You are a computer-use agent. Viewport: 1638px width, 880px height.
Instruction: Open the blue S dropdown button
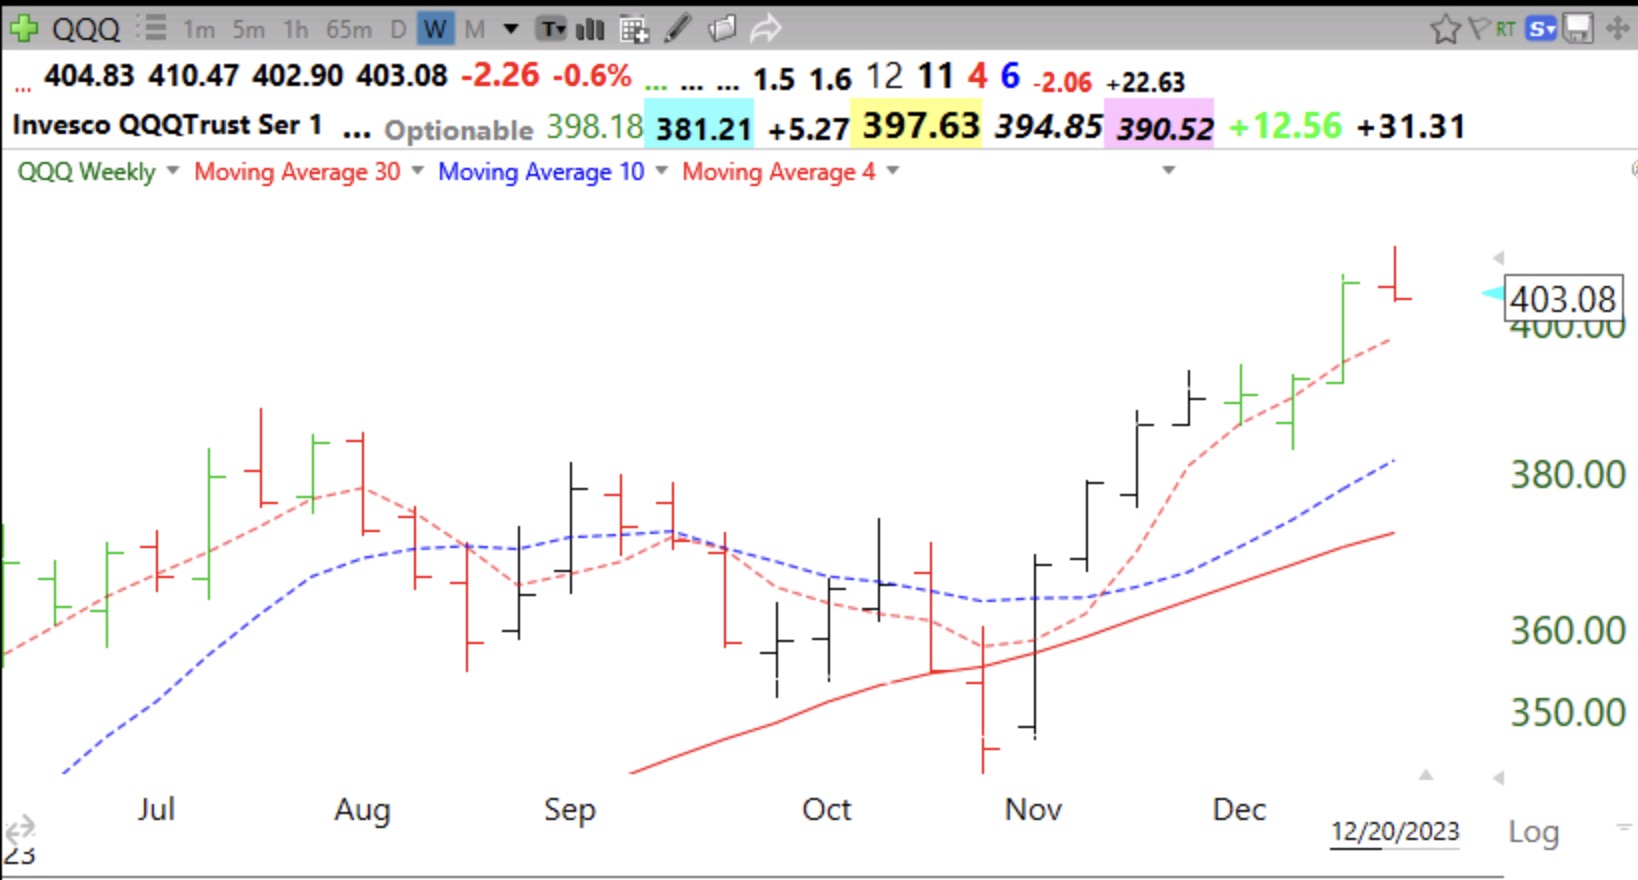(x=1542, y=29)
